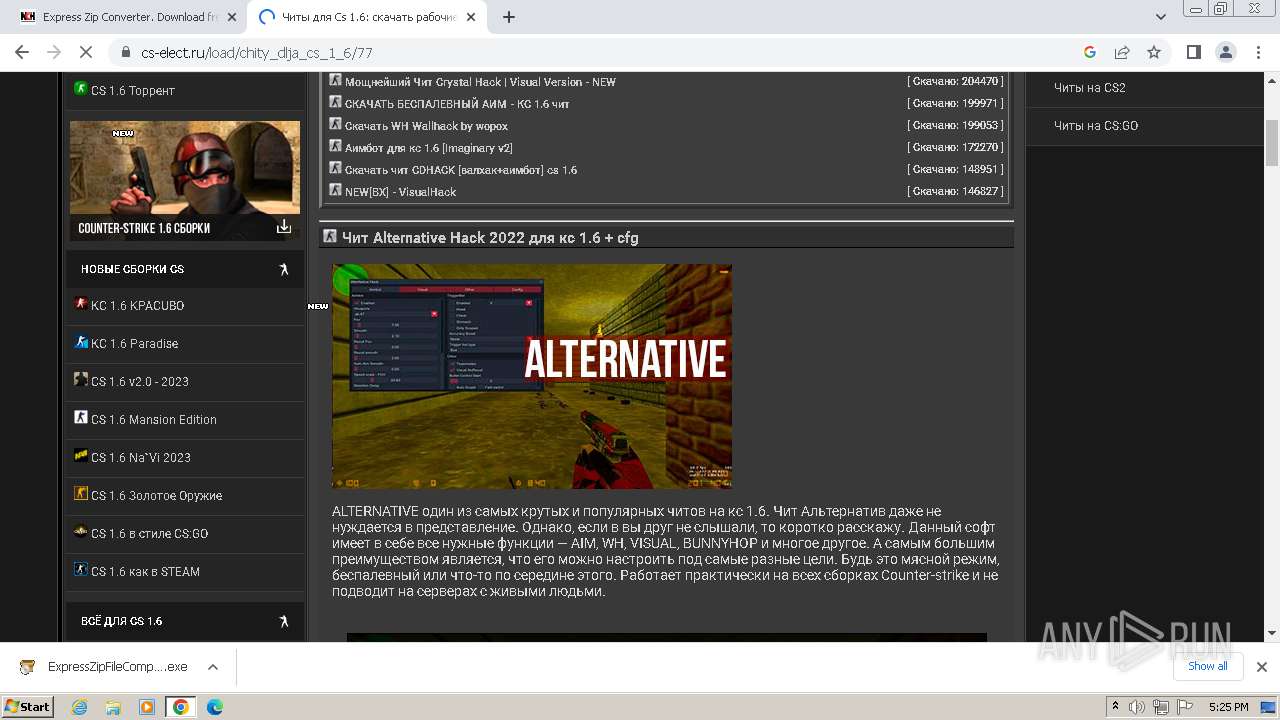Open a new browser tab
The image size is (1280, 720).
pyautogui.click(x=508, y=17)
